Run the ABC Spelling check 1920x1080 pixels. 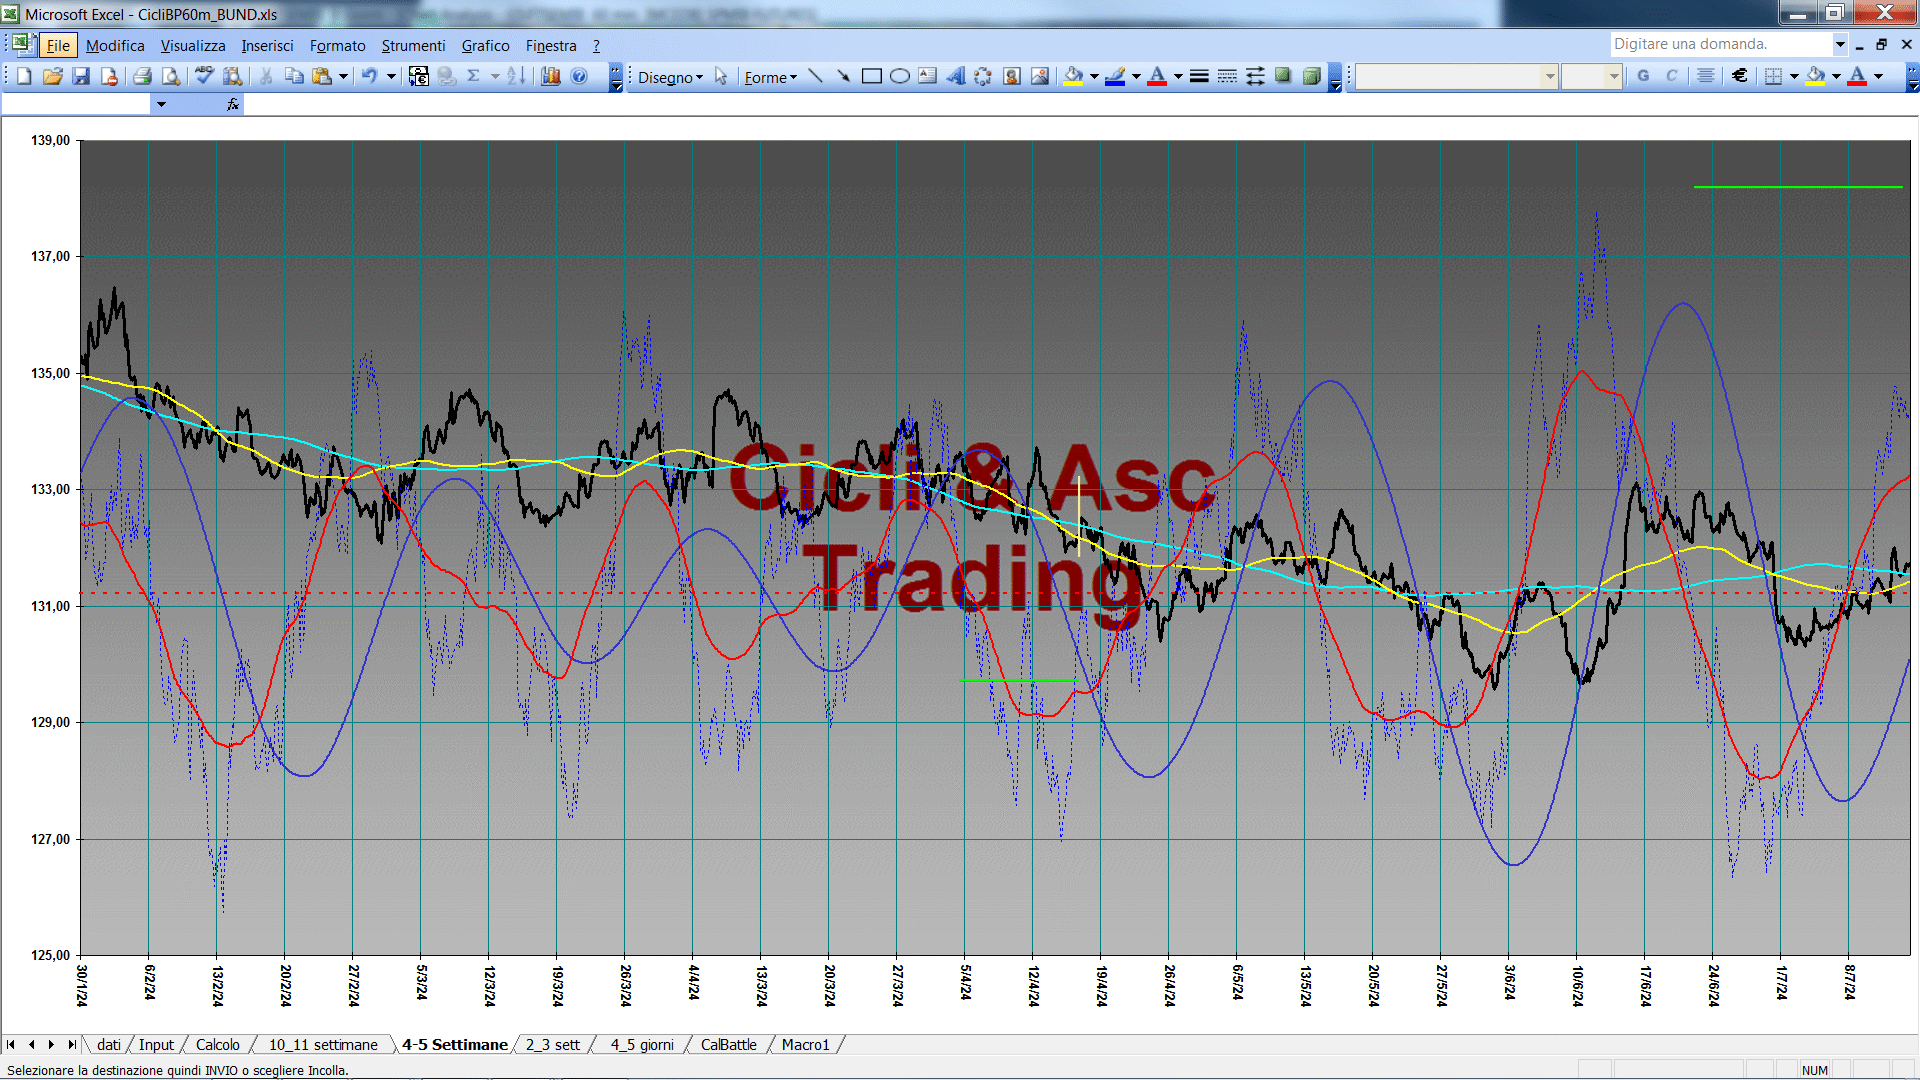coord(204,76)
